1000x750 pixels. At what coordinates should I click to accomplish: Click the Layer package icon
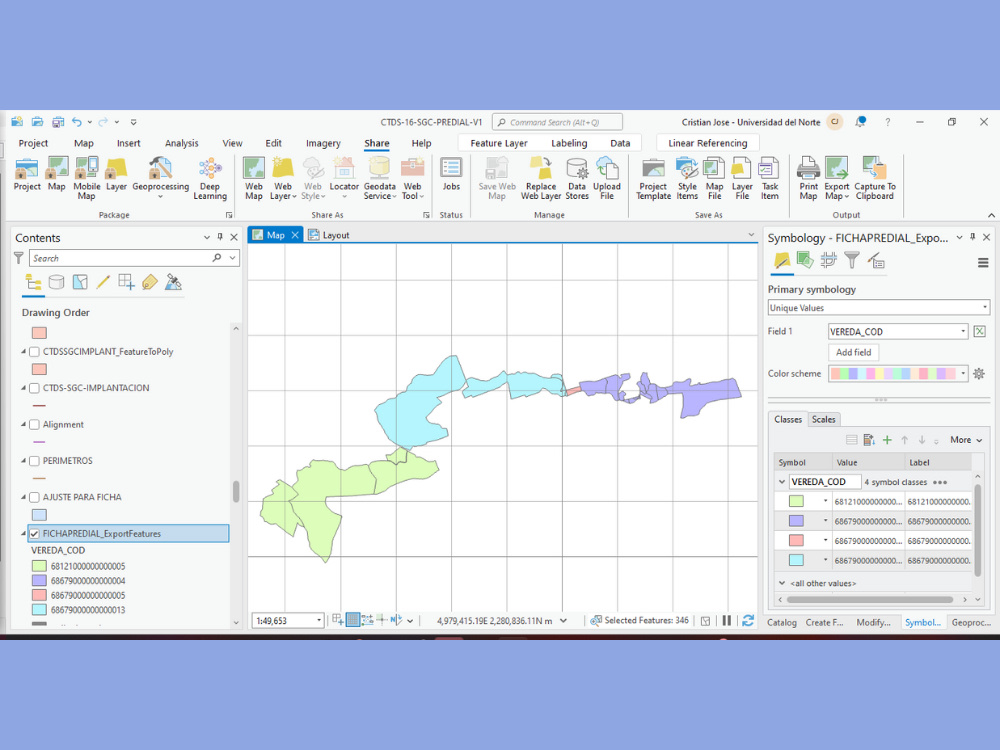click(x=116, y=174)
